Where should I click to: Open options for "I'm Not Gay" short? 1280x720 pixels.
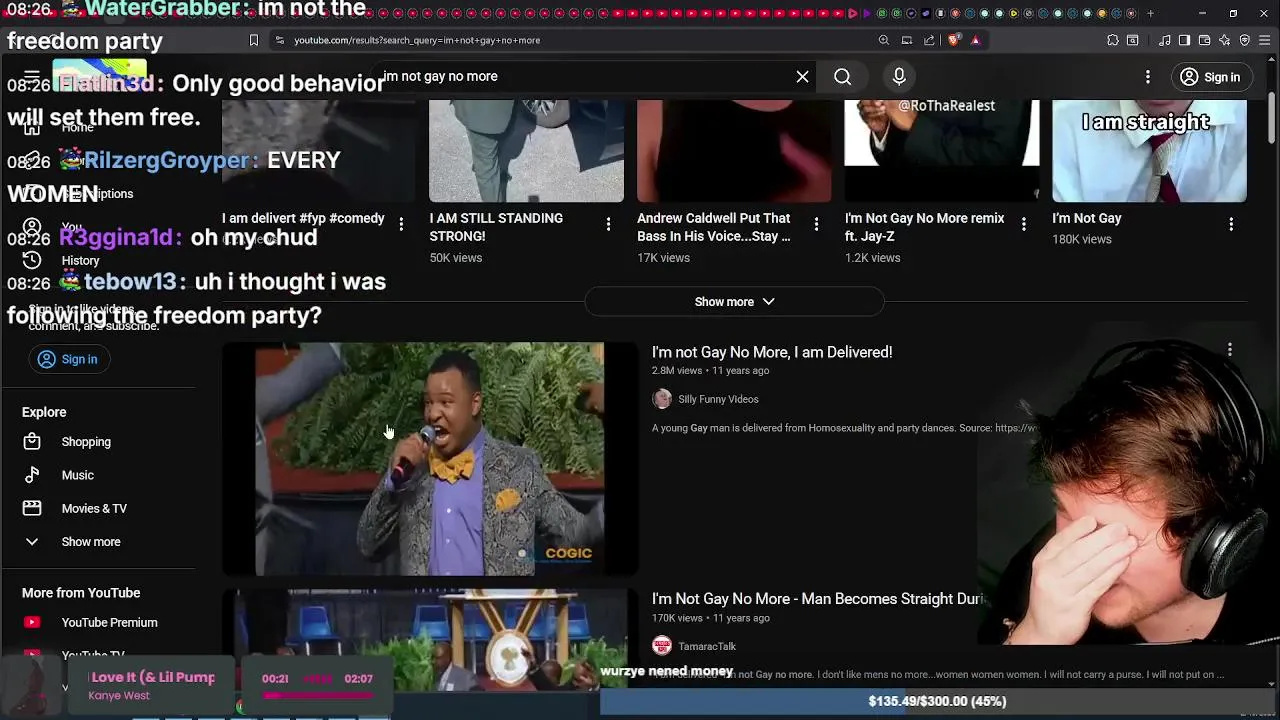tap(1231, 225)
